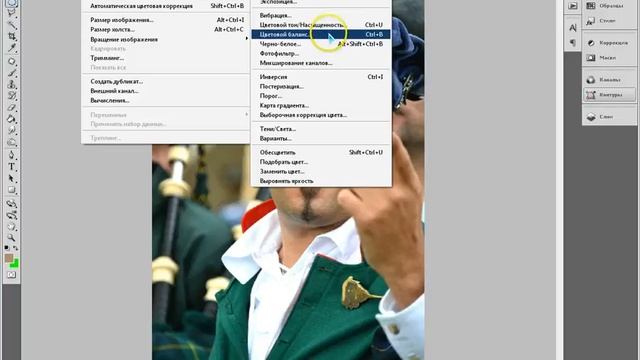This screenshot has width=640, height=360.
Task: Select the Rectangle shape tool
Action: point(11,190)
